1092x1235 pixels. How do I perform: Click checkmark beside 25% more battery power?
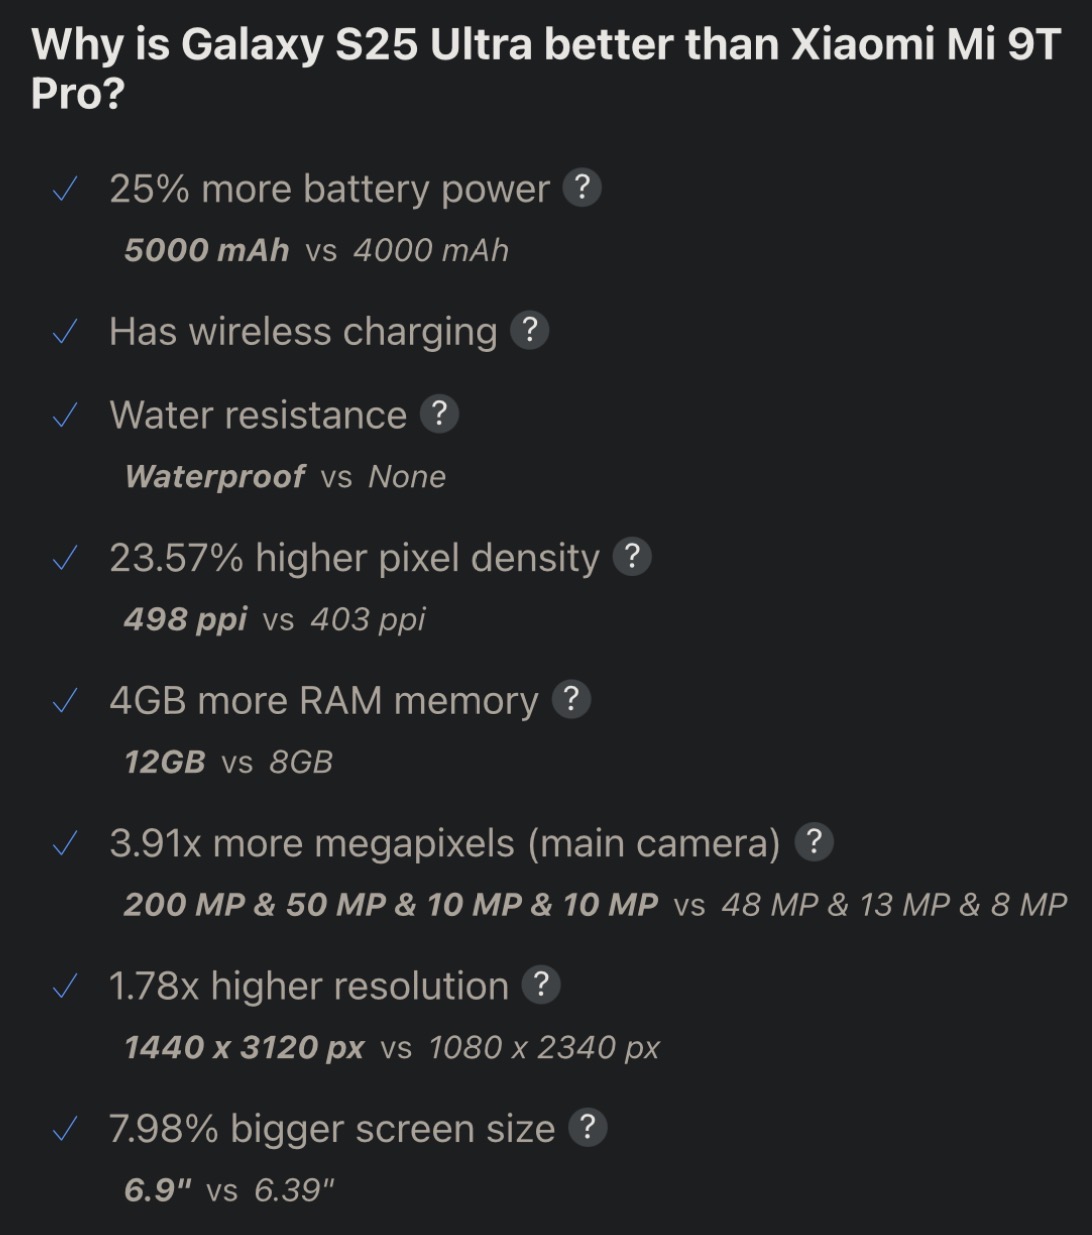tap(65, 190)
